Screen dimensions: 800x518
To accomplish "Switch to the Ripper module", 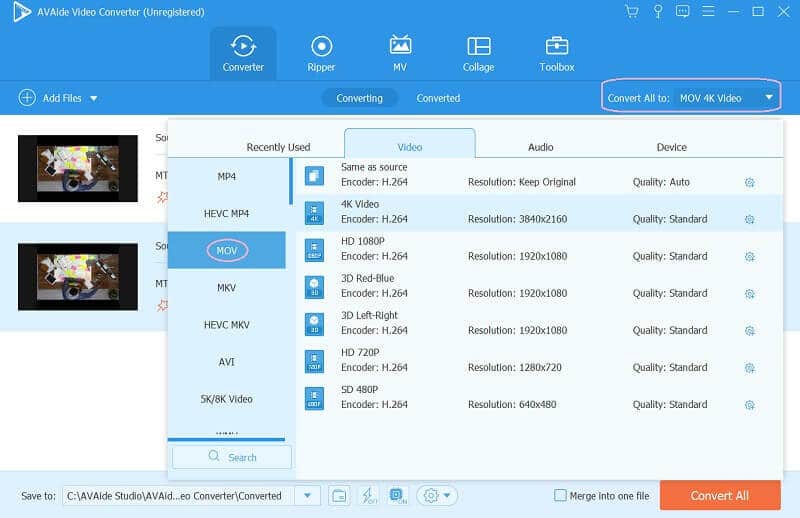I will coord(321,54).
